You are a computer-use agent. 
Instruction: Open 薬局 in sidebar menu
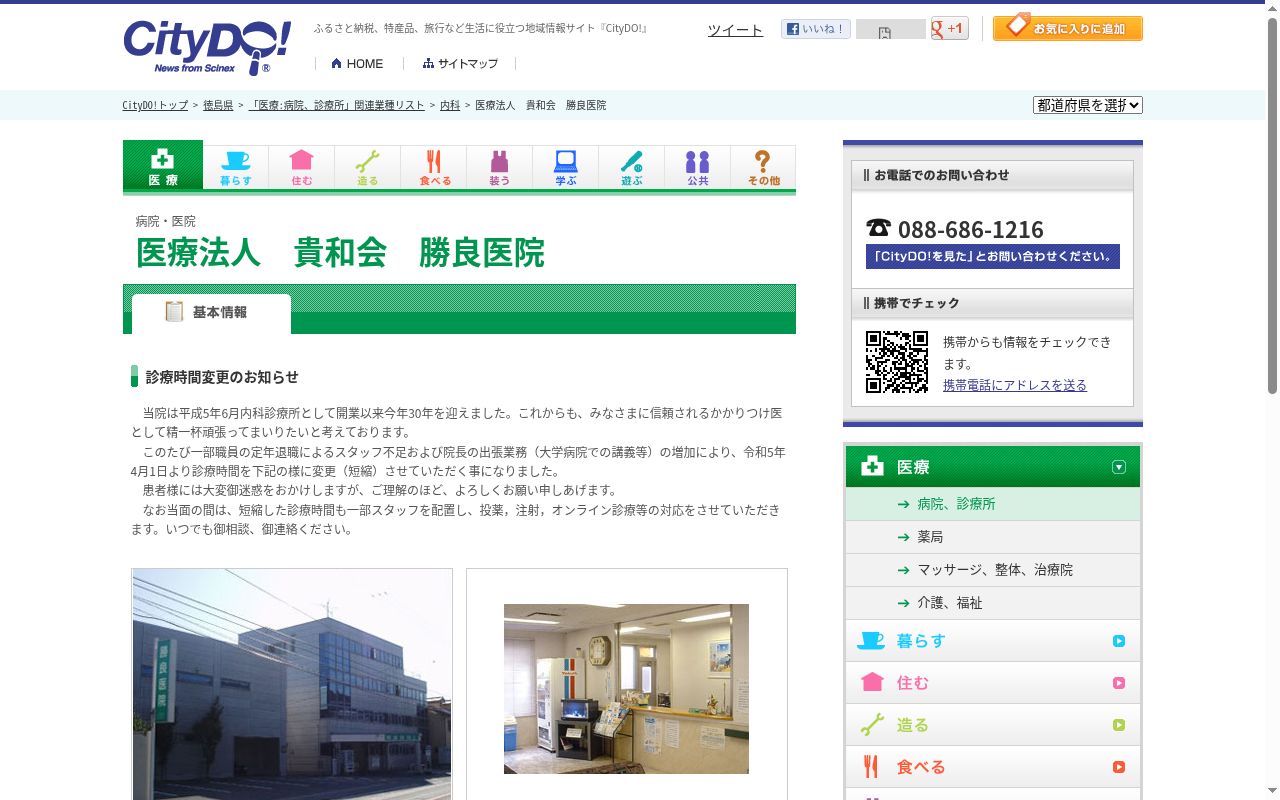[x=992, y=537]
